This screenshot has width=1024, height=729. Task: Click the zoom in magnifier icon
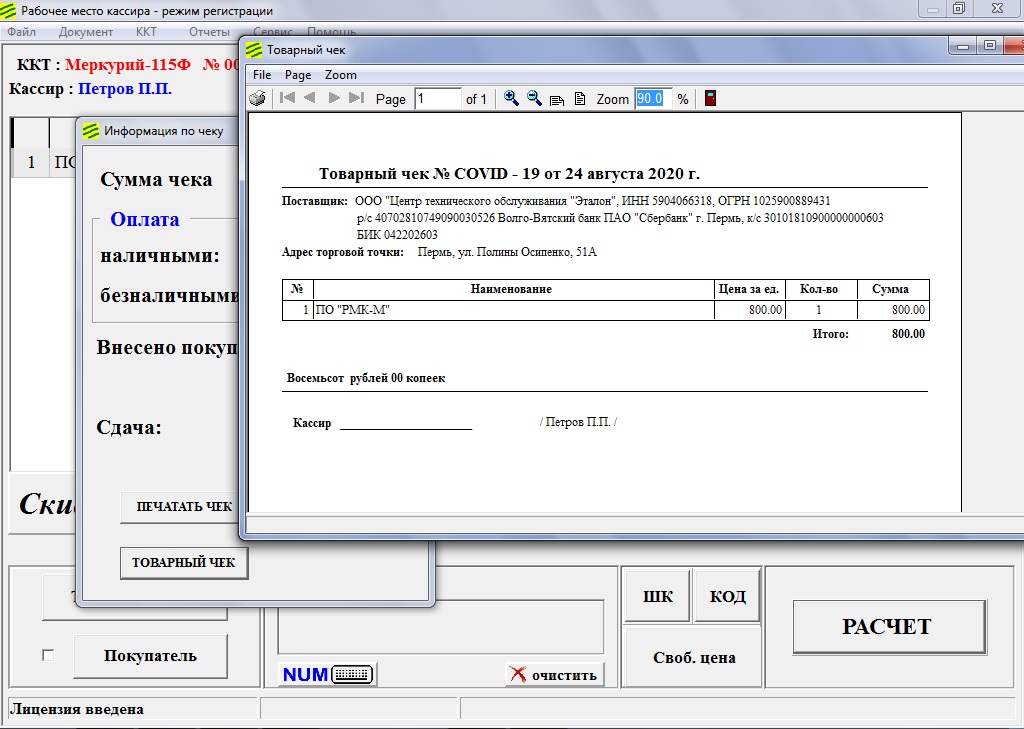(x=511, y=98)
